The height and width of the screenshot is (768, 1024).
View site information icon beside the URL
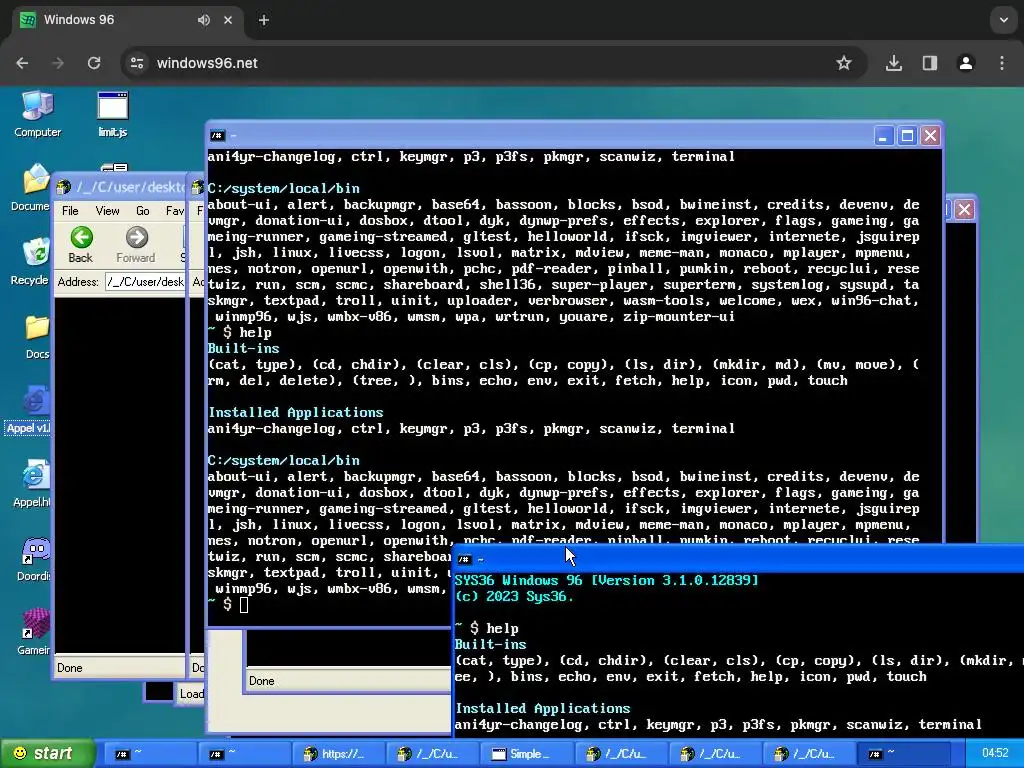(x=136, y=63)
